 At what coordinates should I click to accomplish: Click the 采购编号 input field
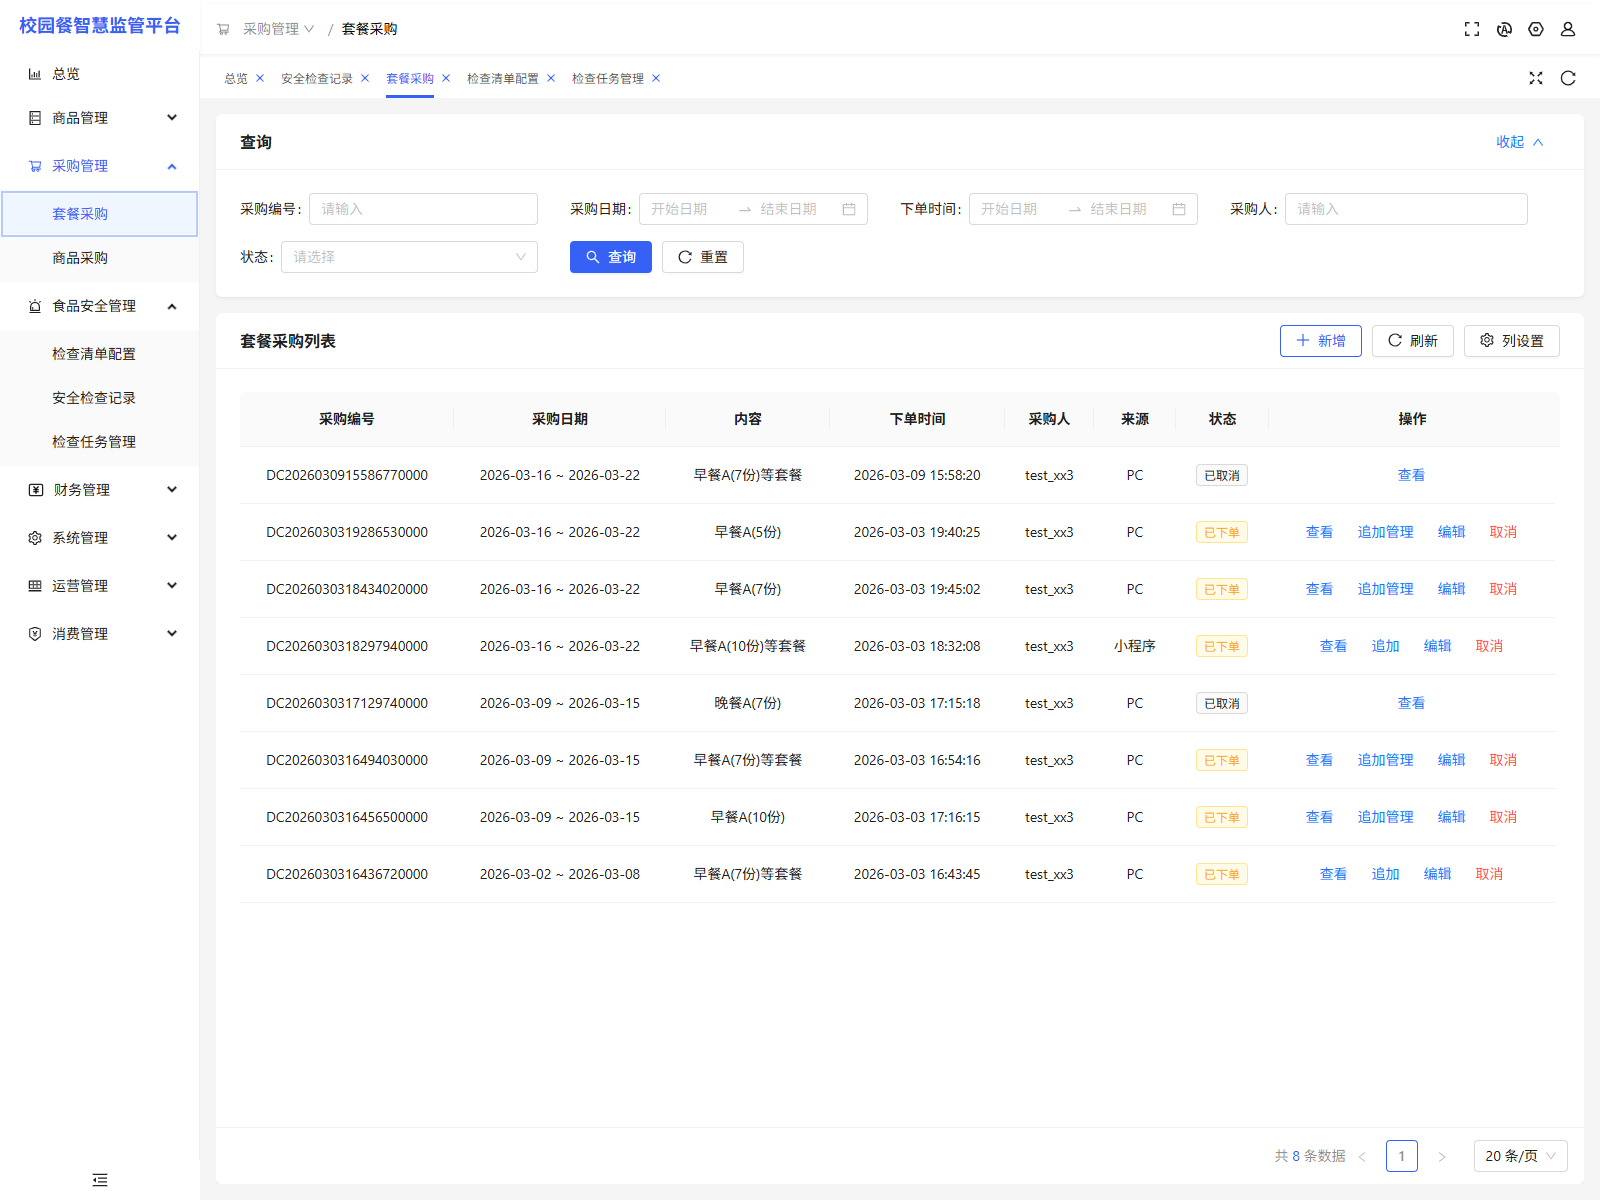(423, 209)
